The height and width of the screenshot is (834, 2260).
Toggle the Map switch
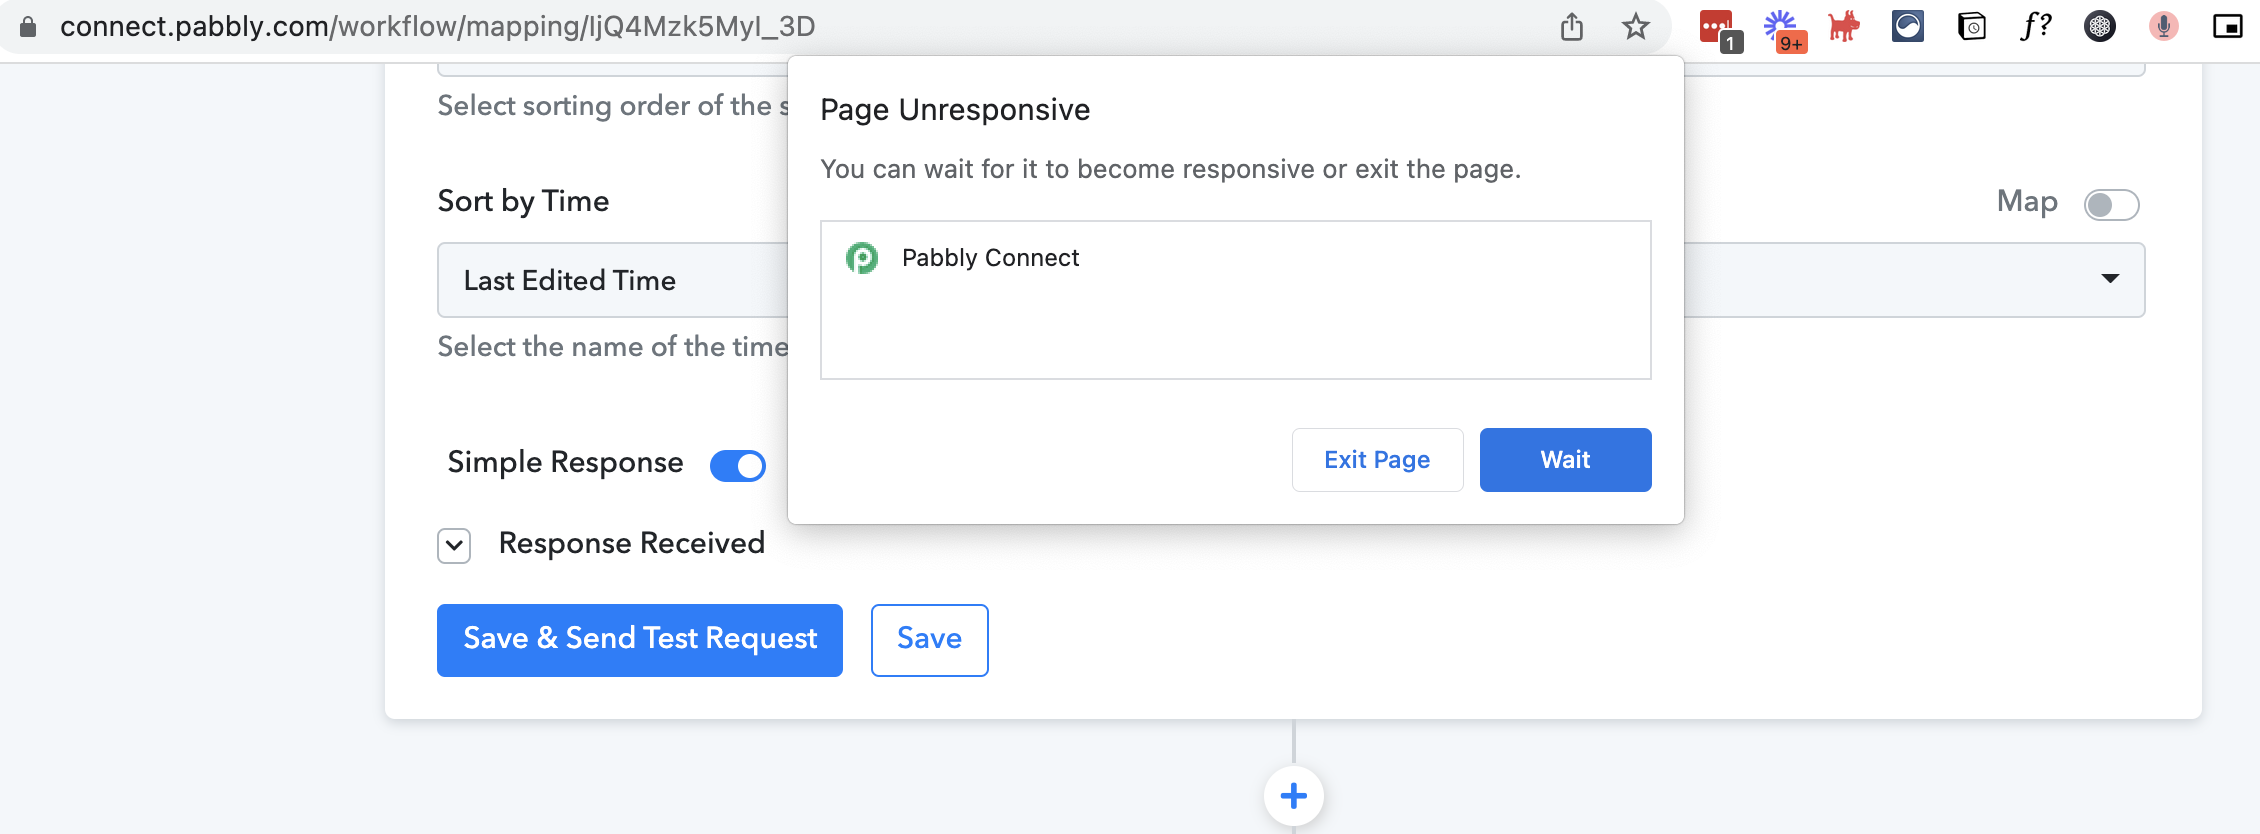2111,205
